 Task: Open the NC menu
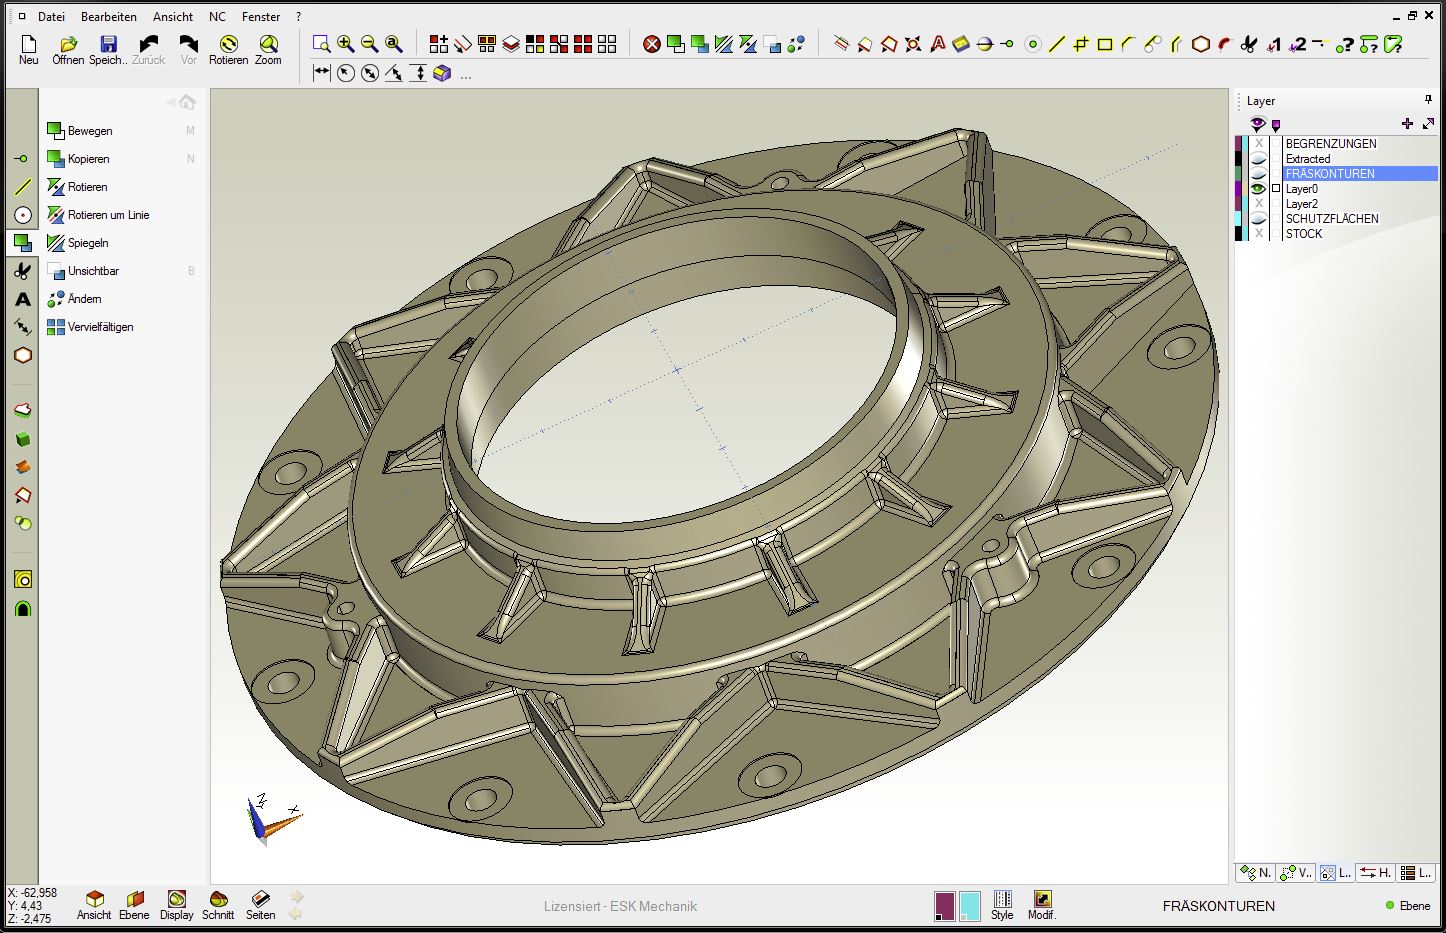pyautogui.click(x=217, y=17)
